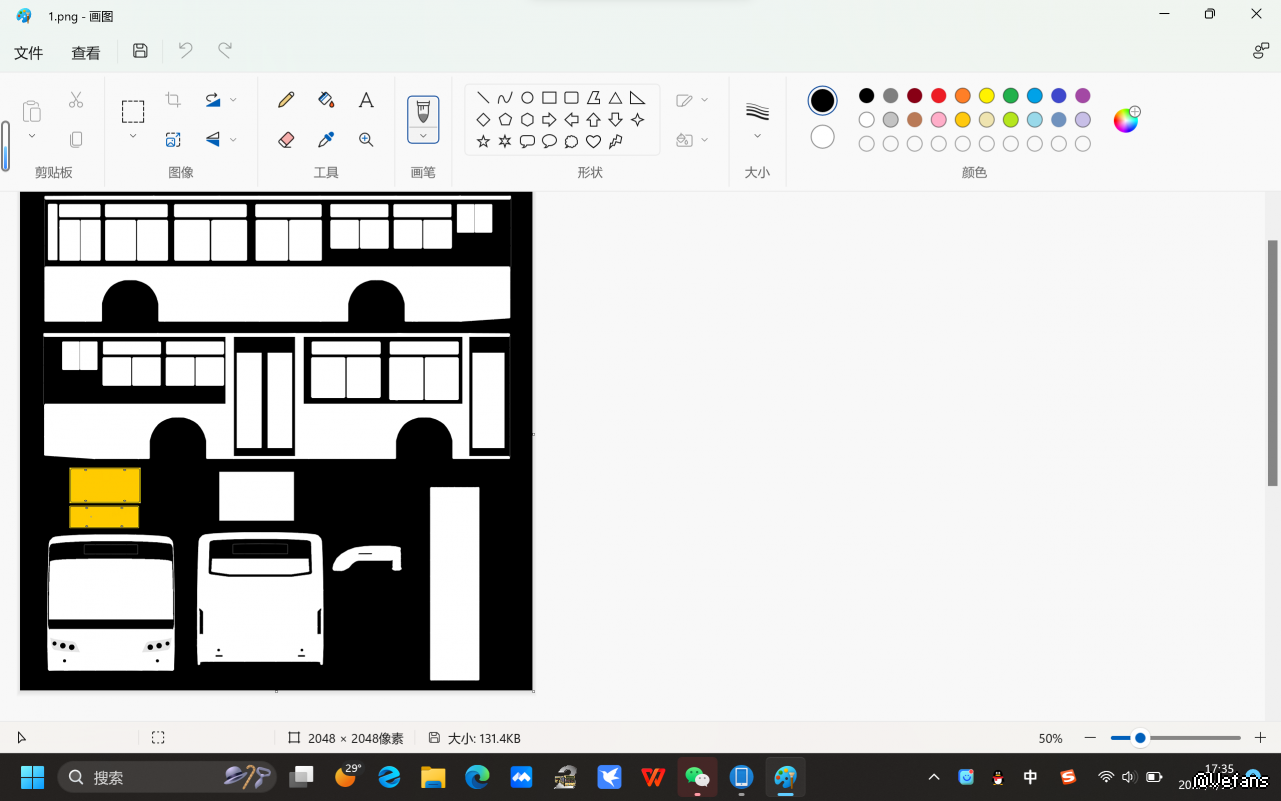
Task: Select the black Color 1 circle
Action: 822,100
